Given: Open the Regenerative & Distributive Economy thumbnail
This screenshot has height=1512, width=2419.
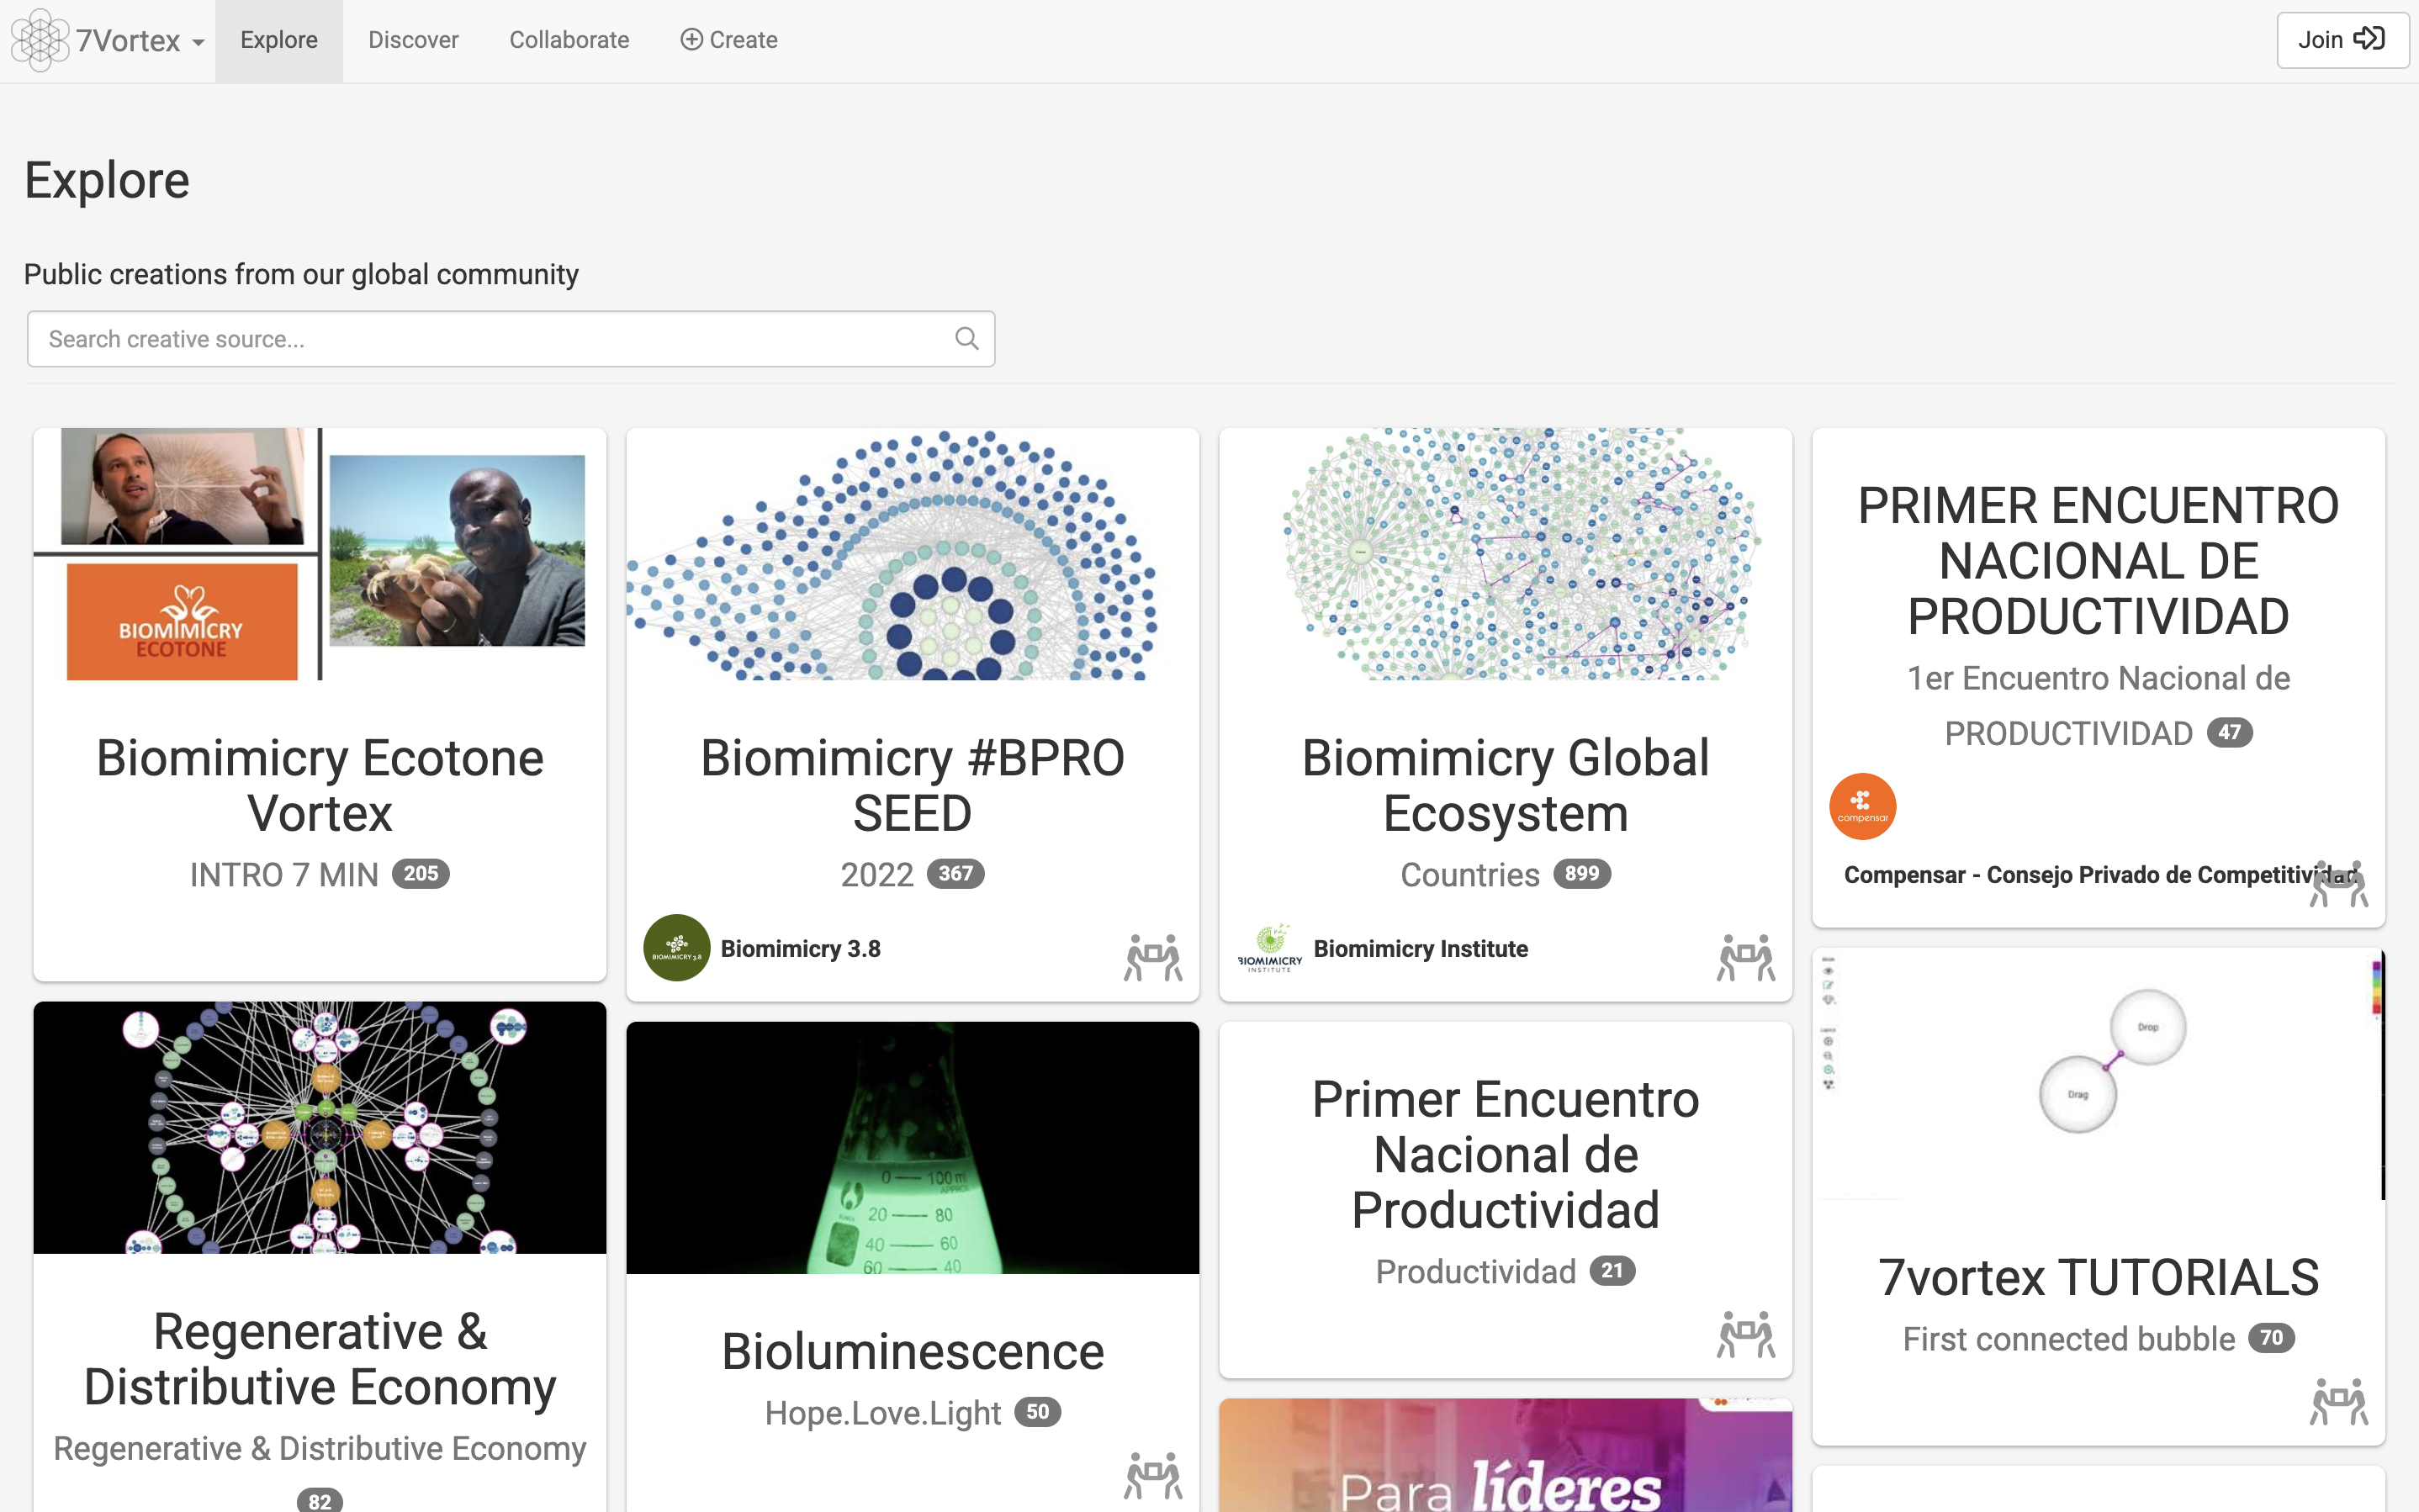Looking at the screenshot, I should (x=320, y=1127).
